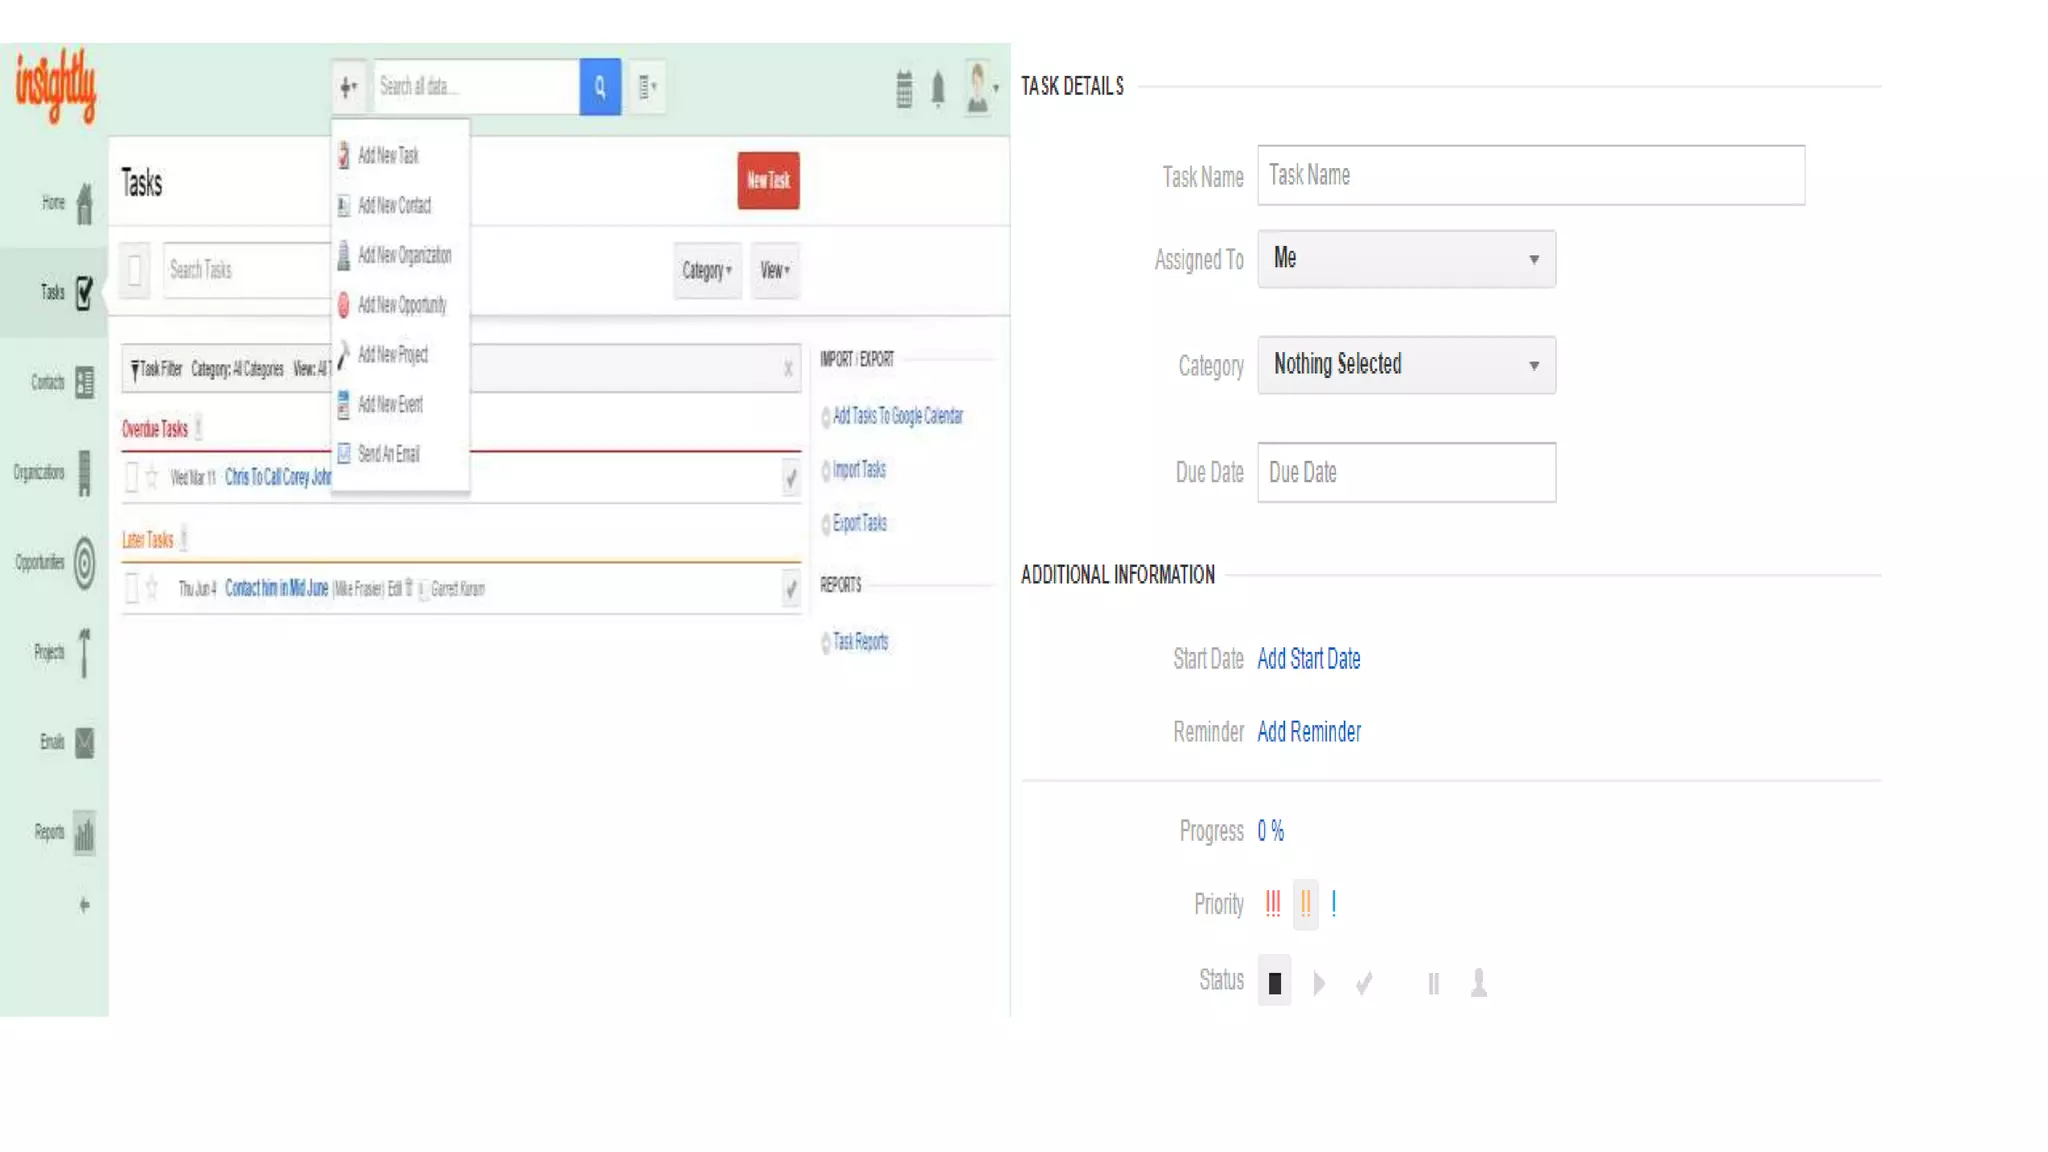
Task: Click the blue search magnifier button
Action: click(600, 87)
